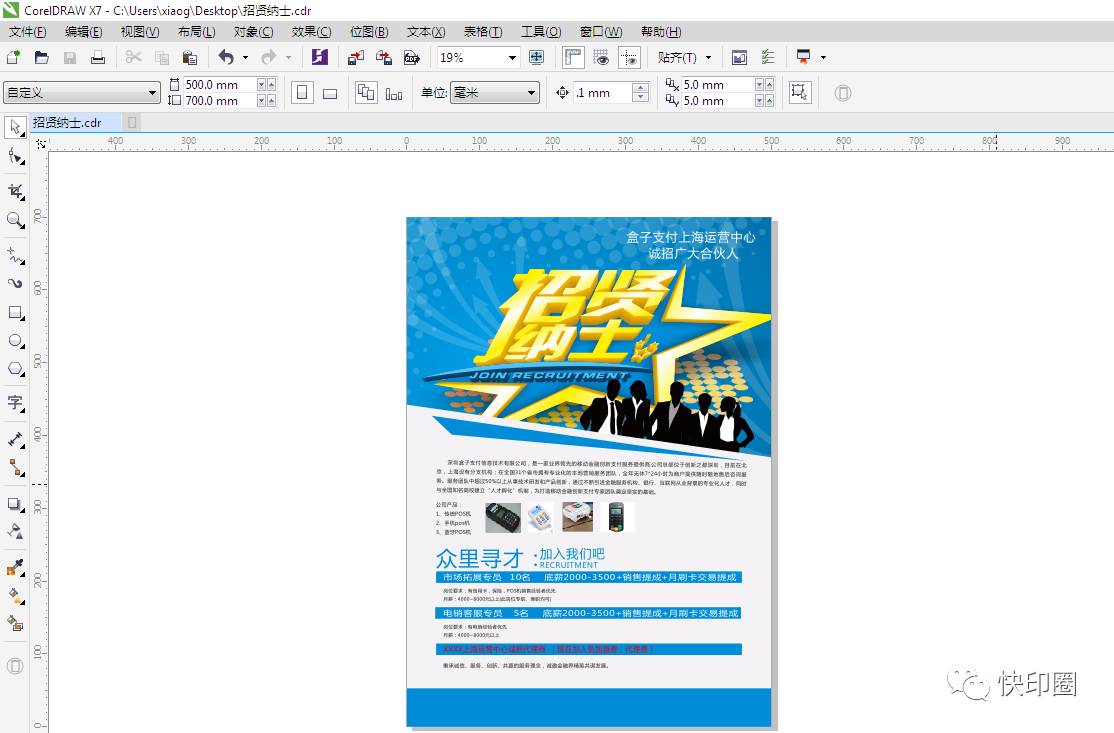Click the page height 700.0 mm field
This screenshot has width=1114, height=733.
tap(220, 101)
